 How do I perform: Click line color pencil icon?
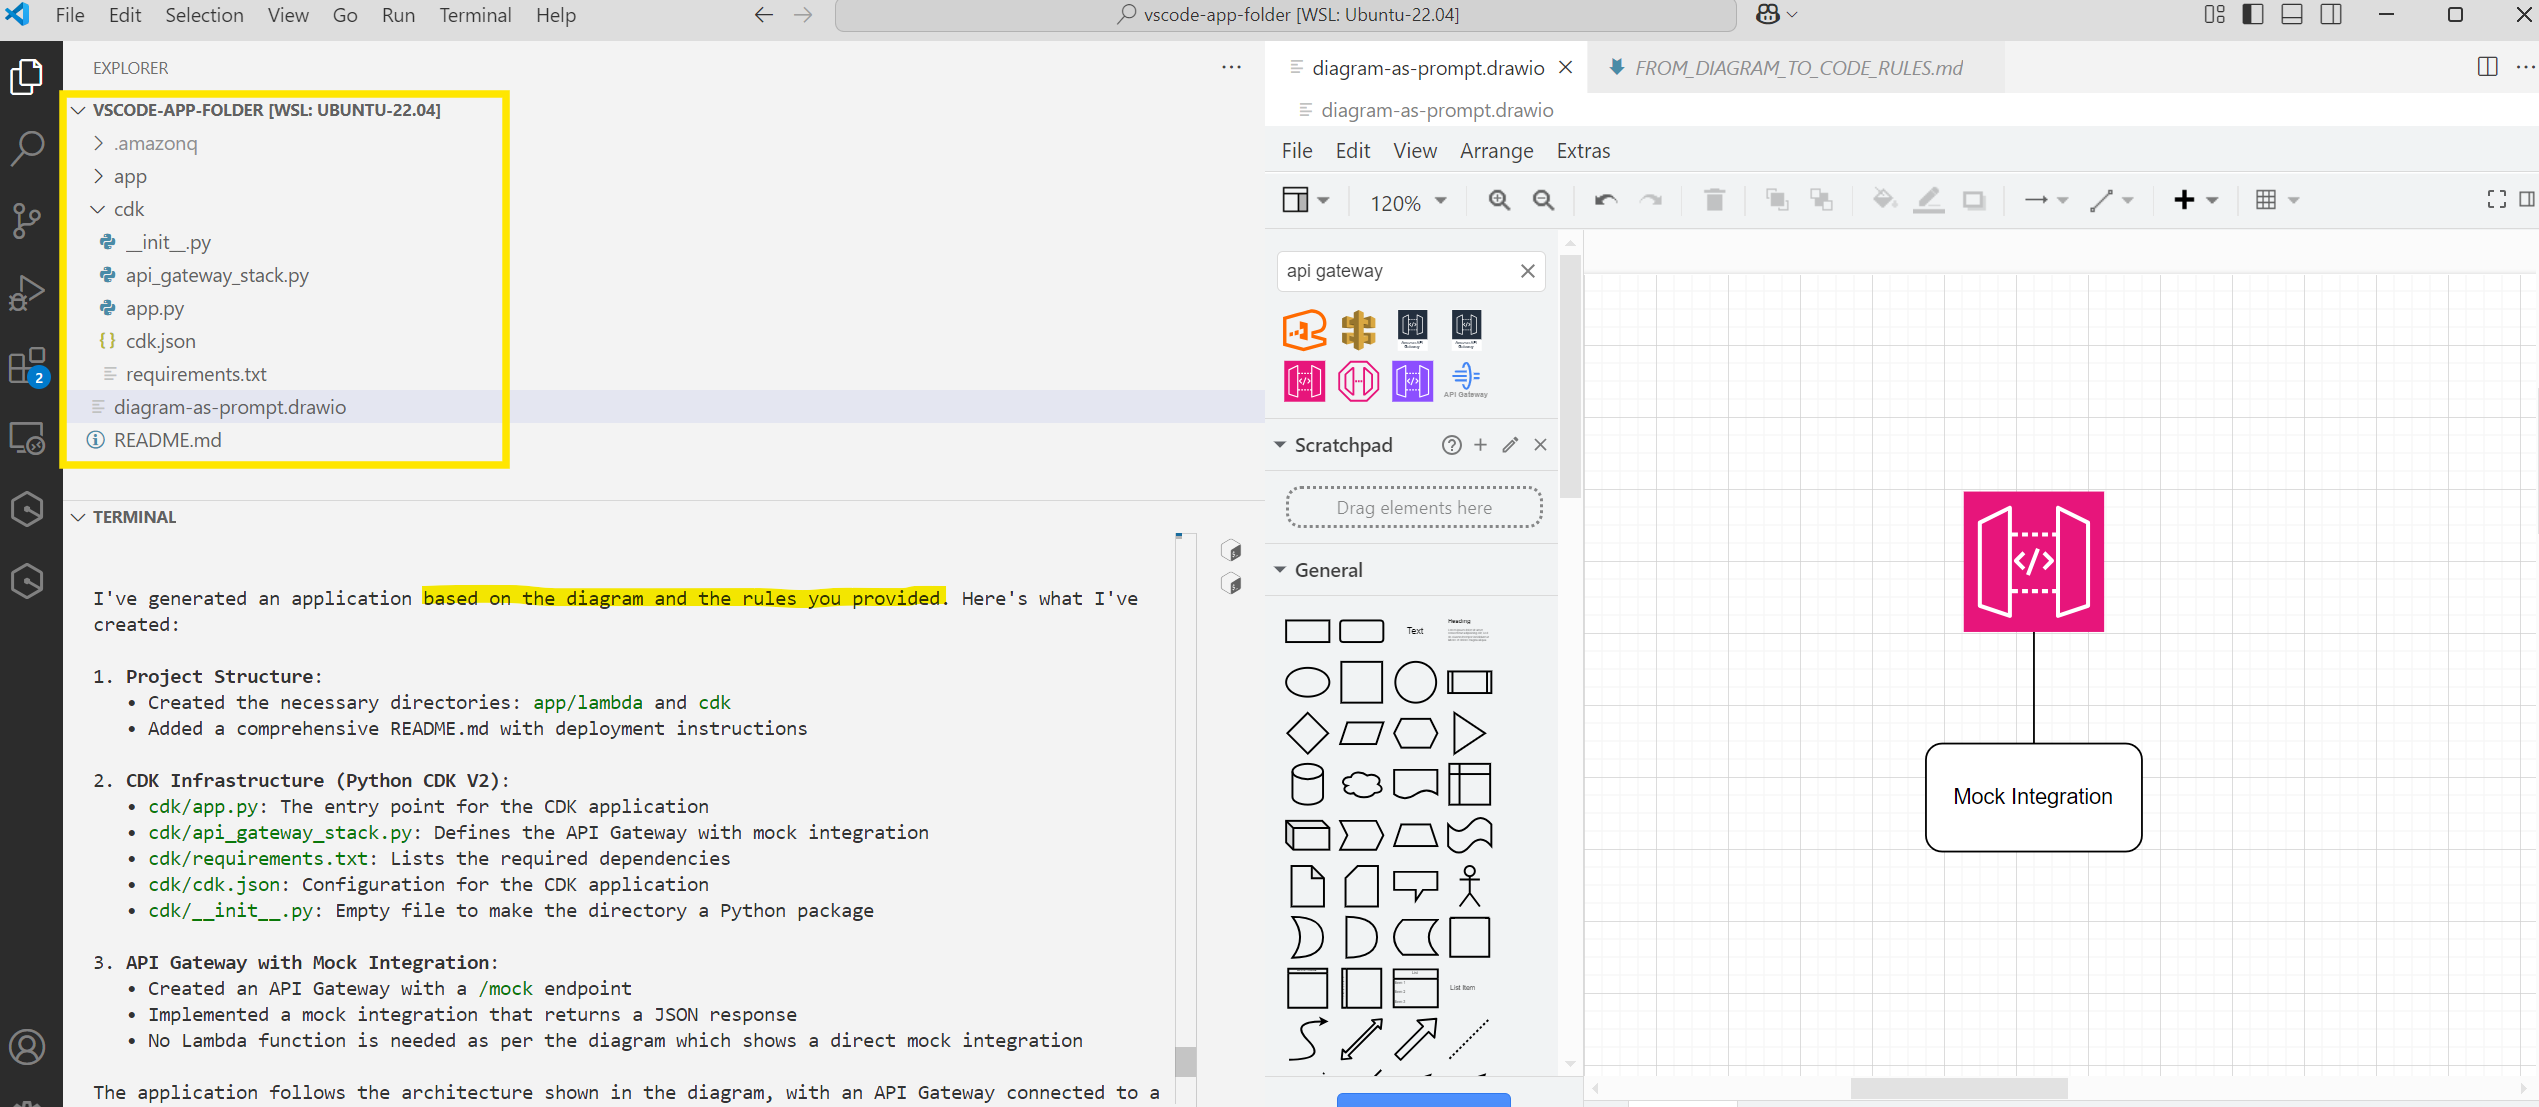pyautogui.click(x=1928, y=200)
